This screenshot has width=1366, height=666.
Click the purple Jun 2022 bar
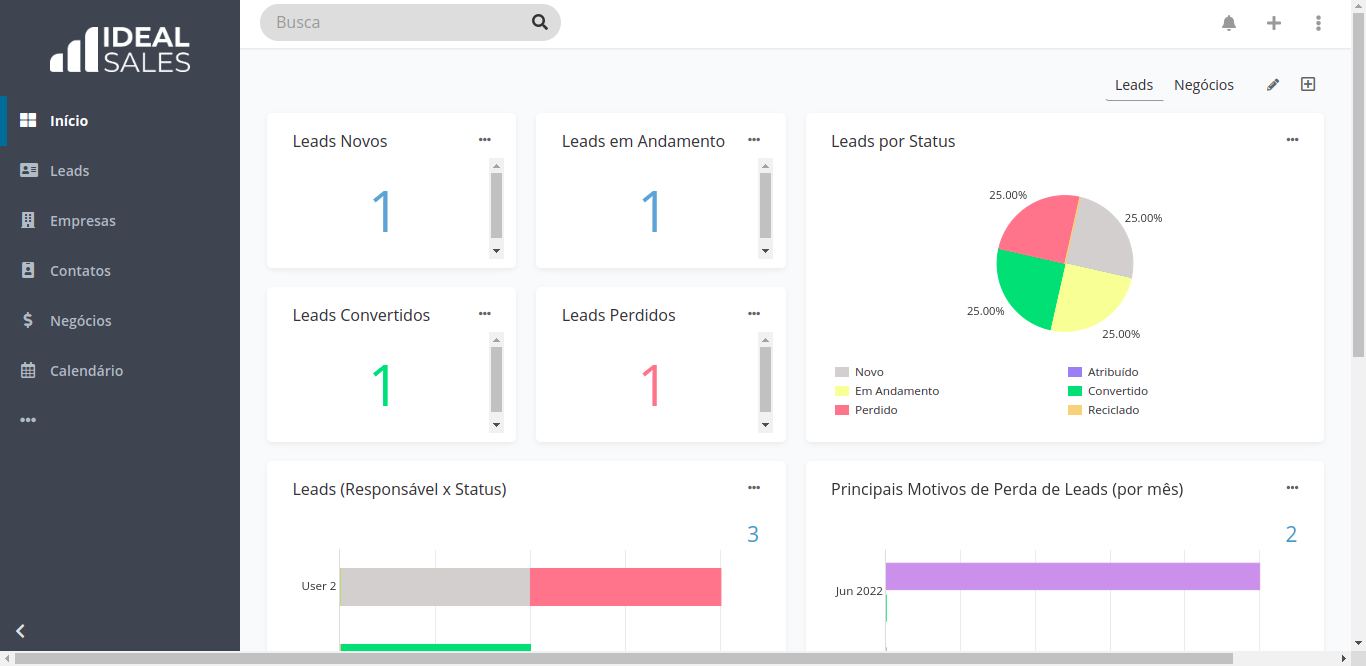[x=1072, y=576]
